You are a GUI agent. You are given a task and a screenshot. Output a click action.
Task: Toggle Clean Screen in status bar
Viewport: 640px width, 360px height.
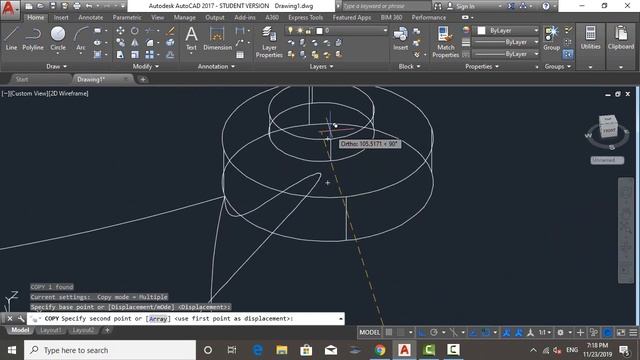tap(621, 333)
